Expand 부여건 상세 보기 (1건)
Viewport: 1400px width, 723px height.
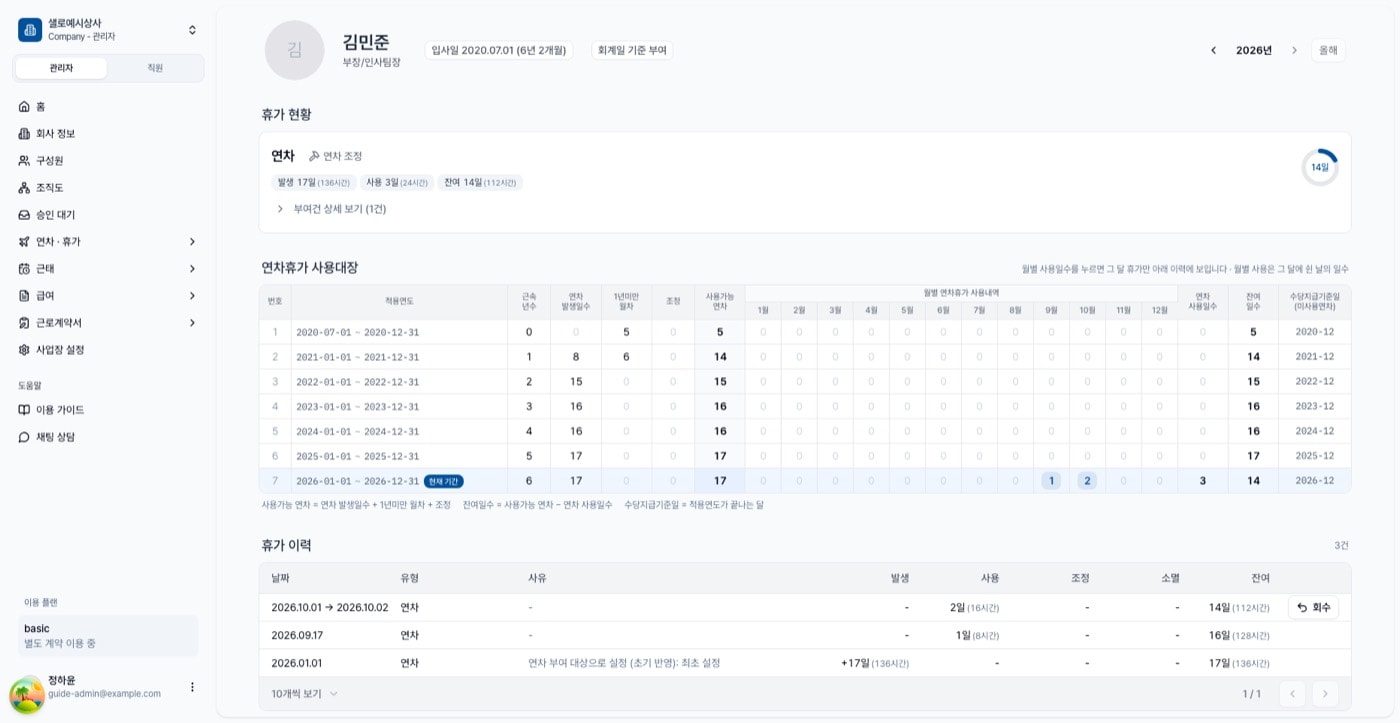tap(332, 209)
